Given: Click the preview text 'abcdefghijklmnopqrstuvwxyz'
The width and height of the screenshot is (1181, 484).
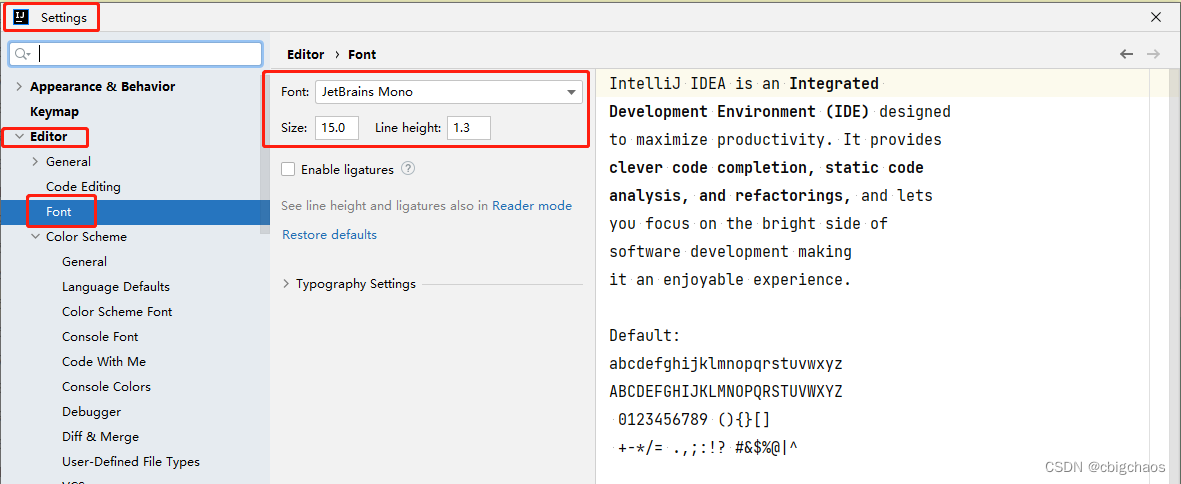Looking at the screenshot, I should point(726,364).
